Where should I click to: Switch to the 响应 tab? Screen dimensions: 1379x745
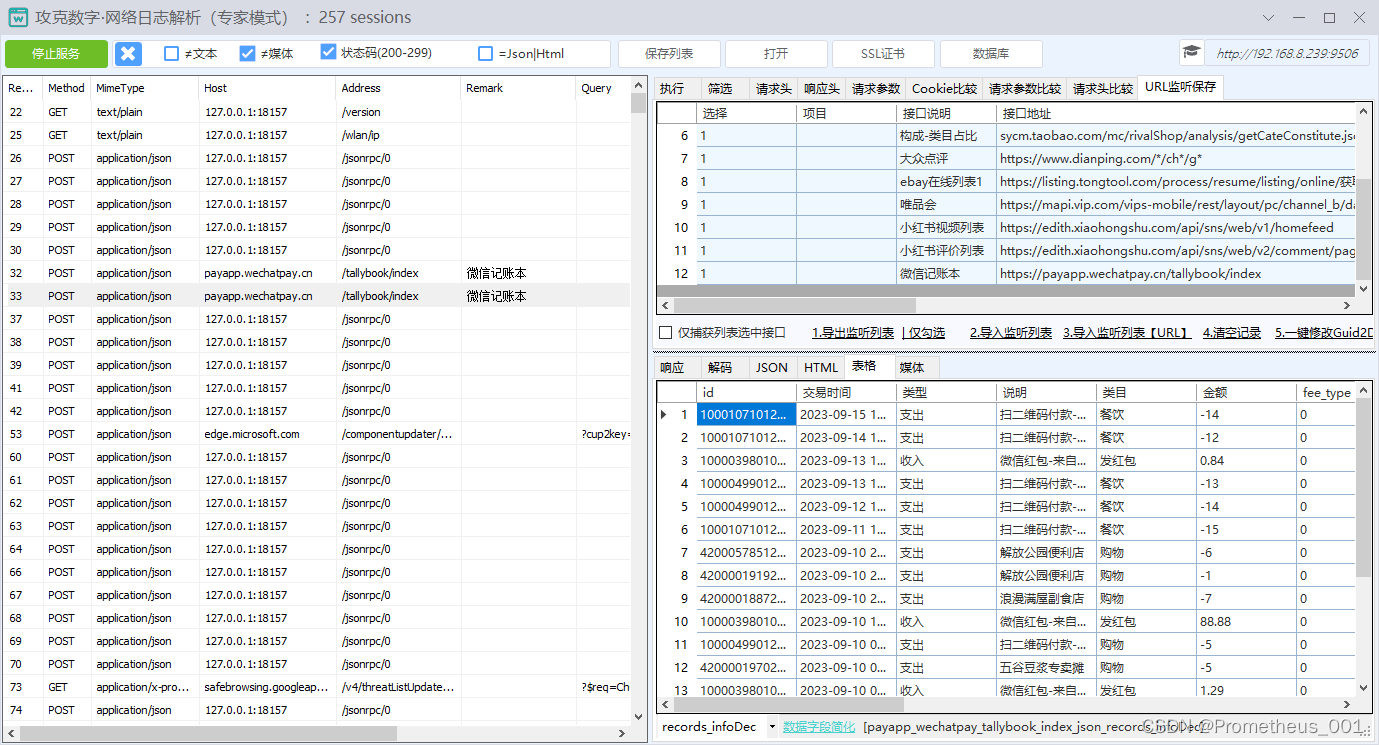pos(672,368)
